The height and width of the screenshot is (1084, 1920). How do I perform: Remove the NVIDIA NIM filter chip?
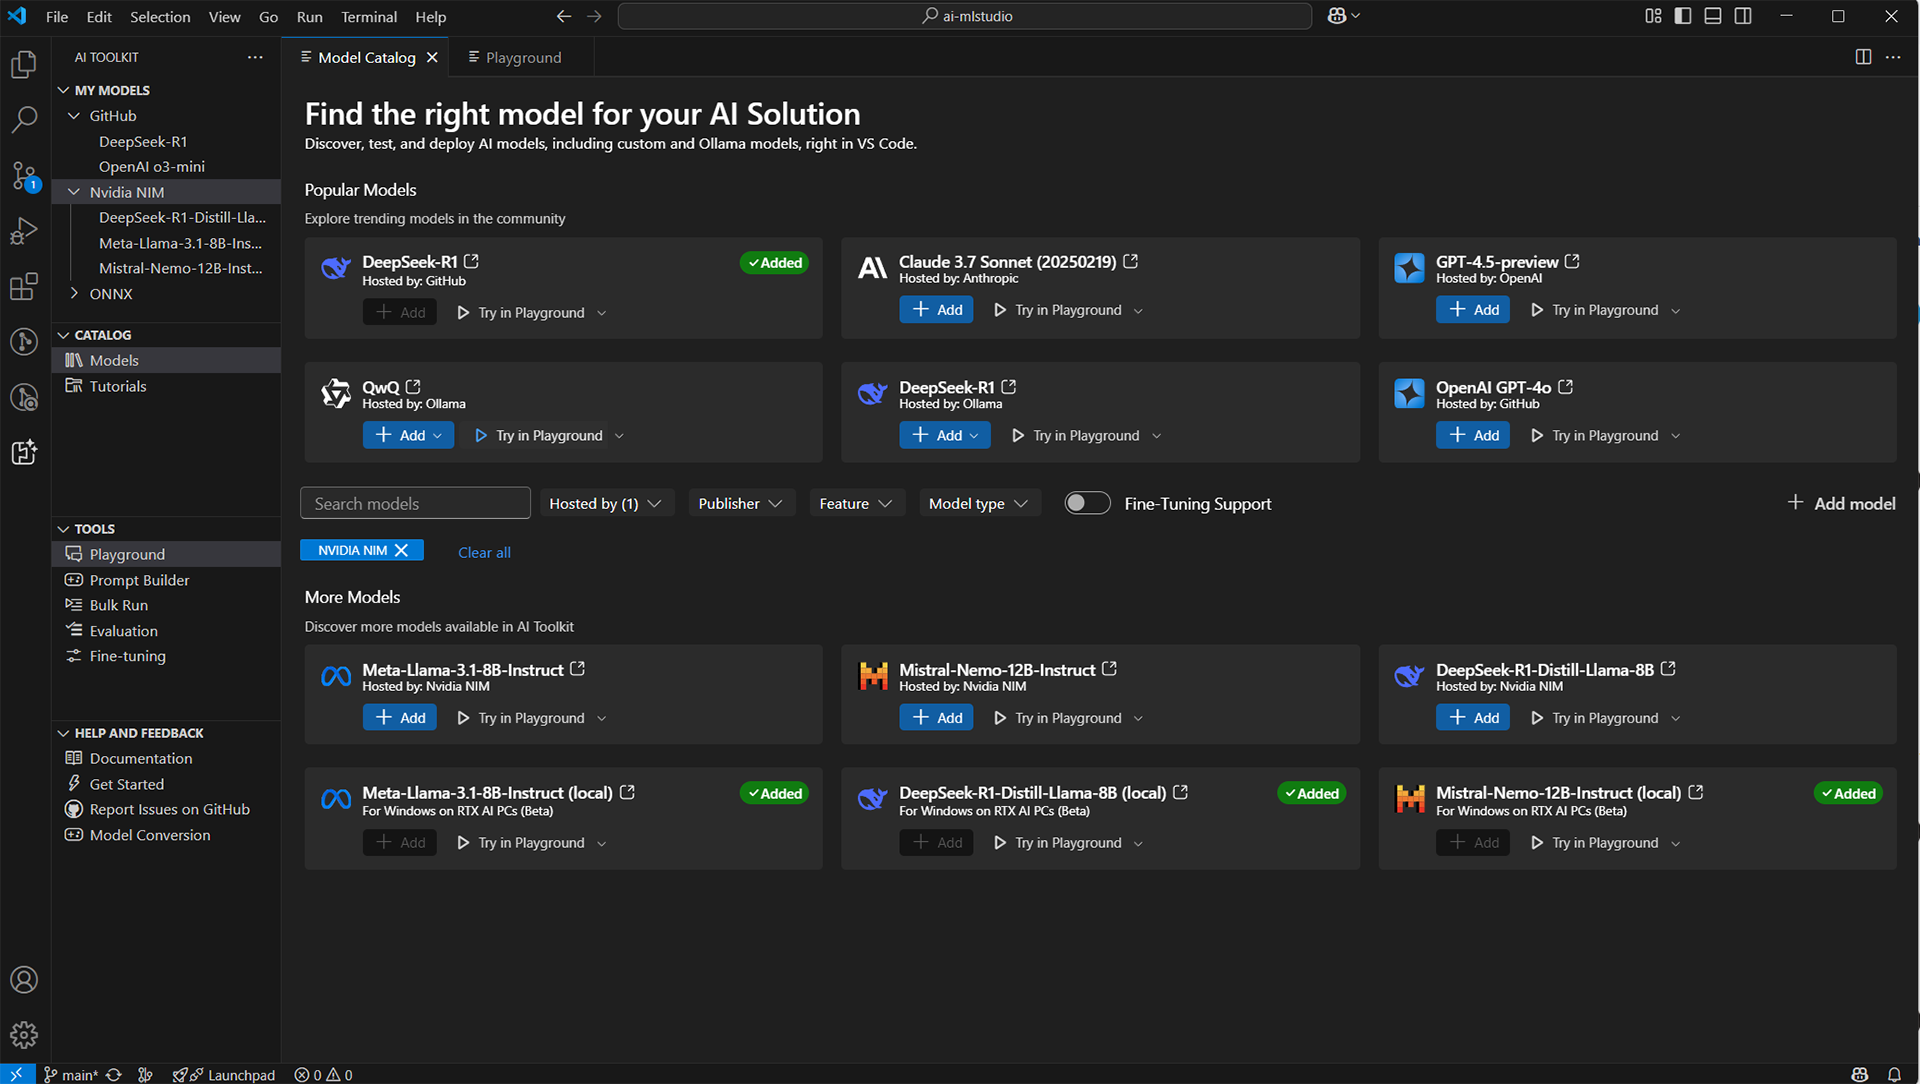(x=402, y=550)
